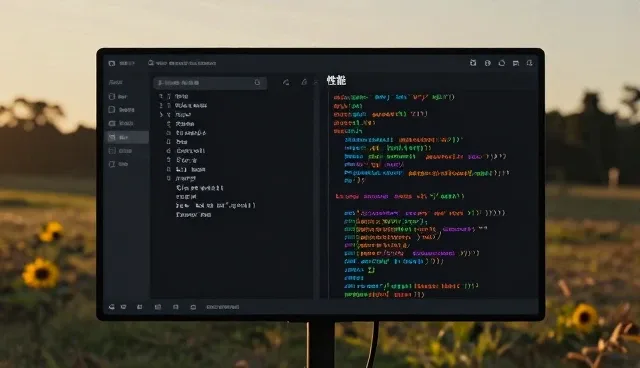Toggle the second icon in the bottom status bar
Viewport: 640px width, 368px height.
click(123, 307)
